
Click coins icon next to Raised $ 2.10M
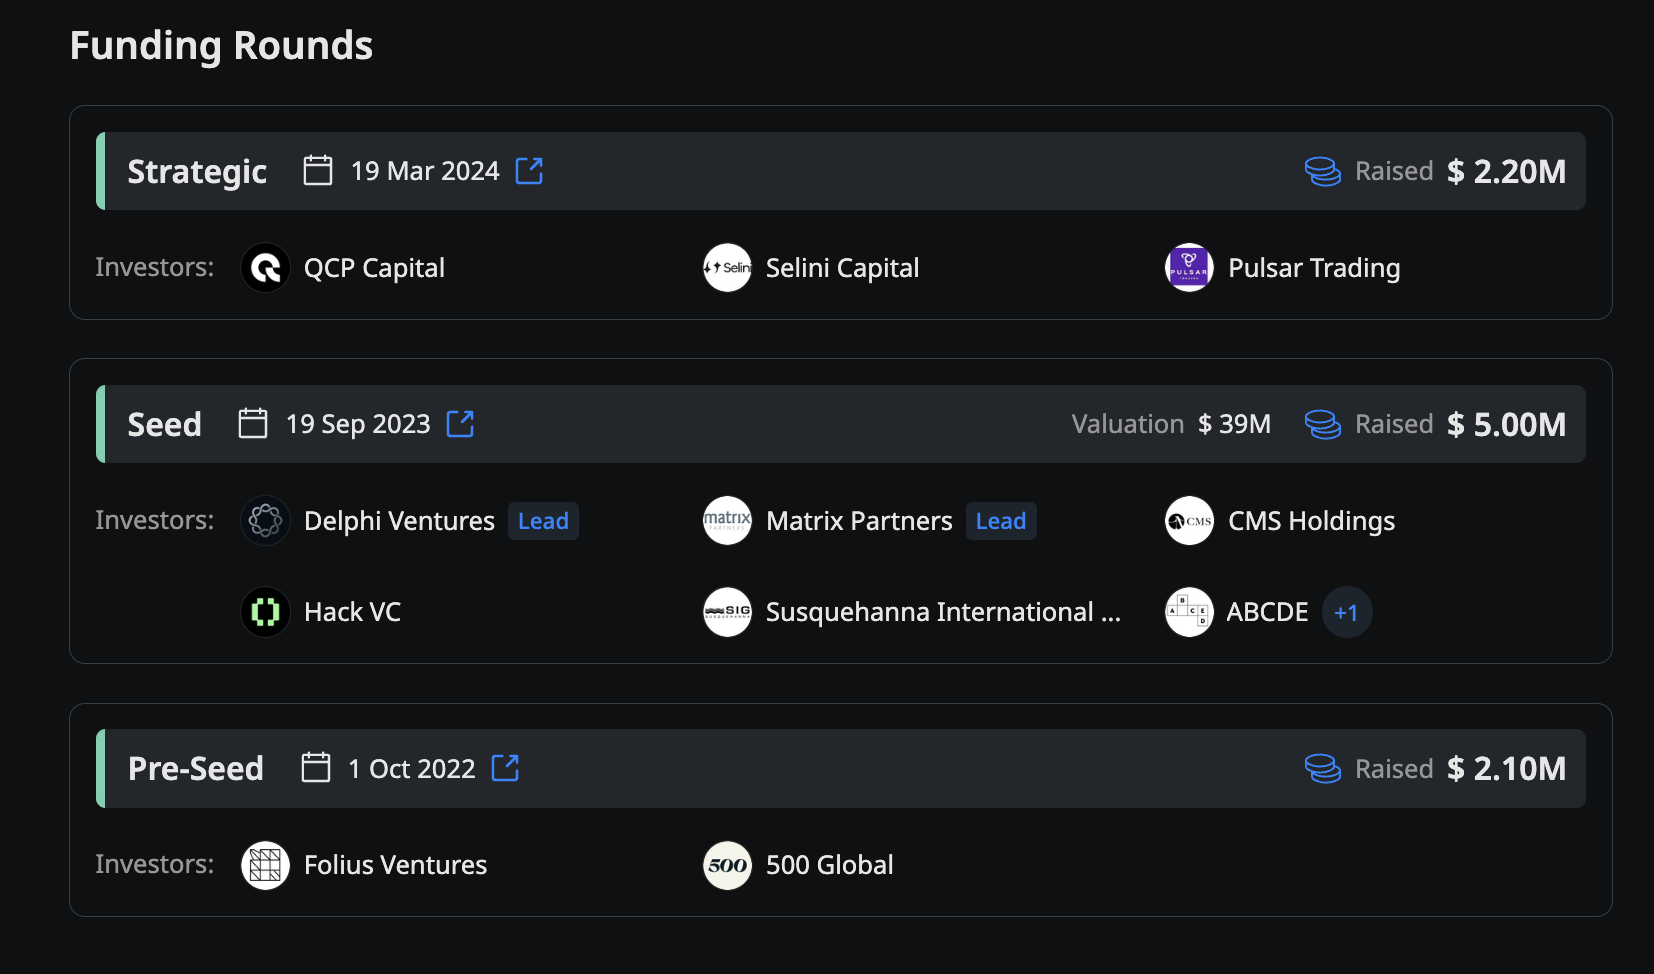1323,769
